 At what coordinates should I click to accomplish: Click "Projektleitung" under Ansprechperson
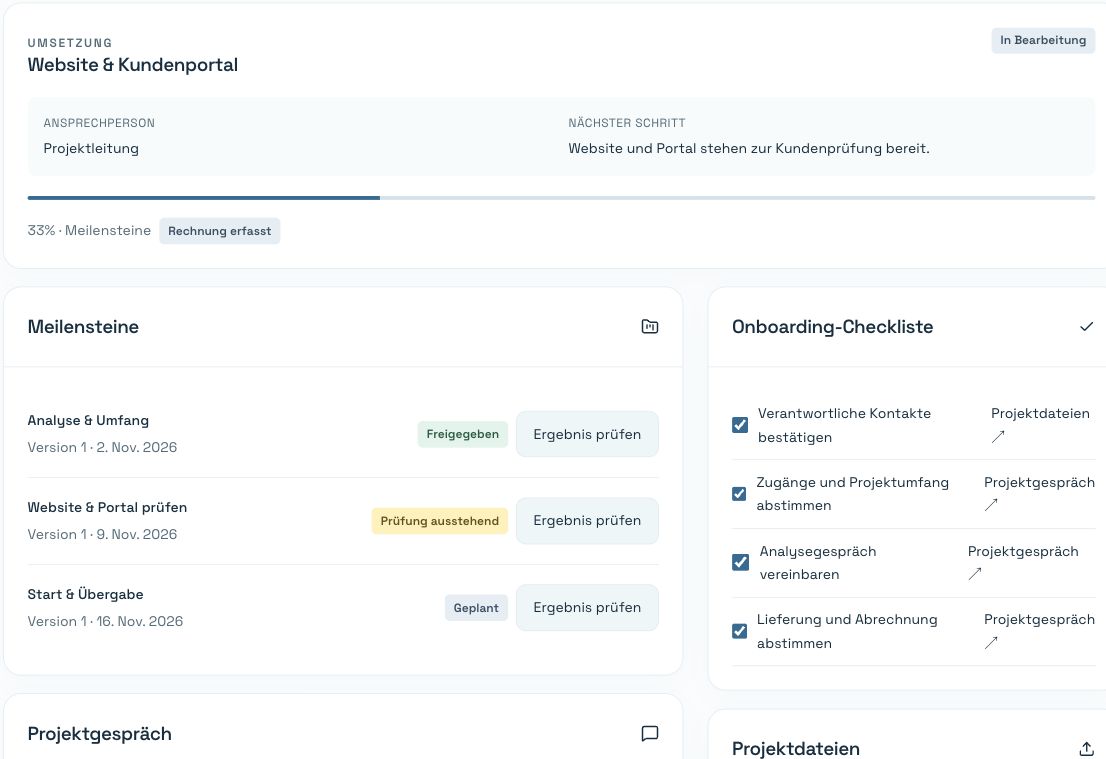click(91, 148)
